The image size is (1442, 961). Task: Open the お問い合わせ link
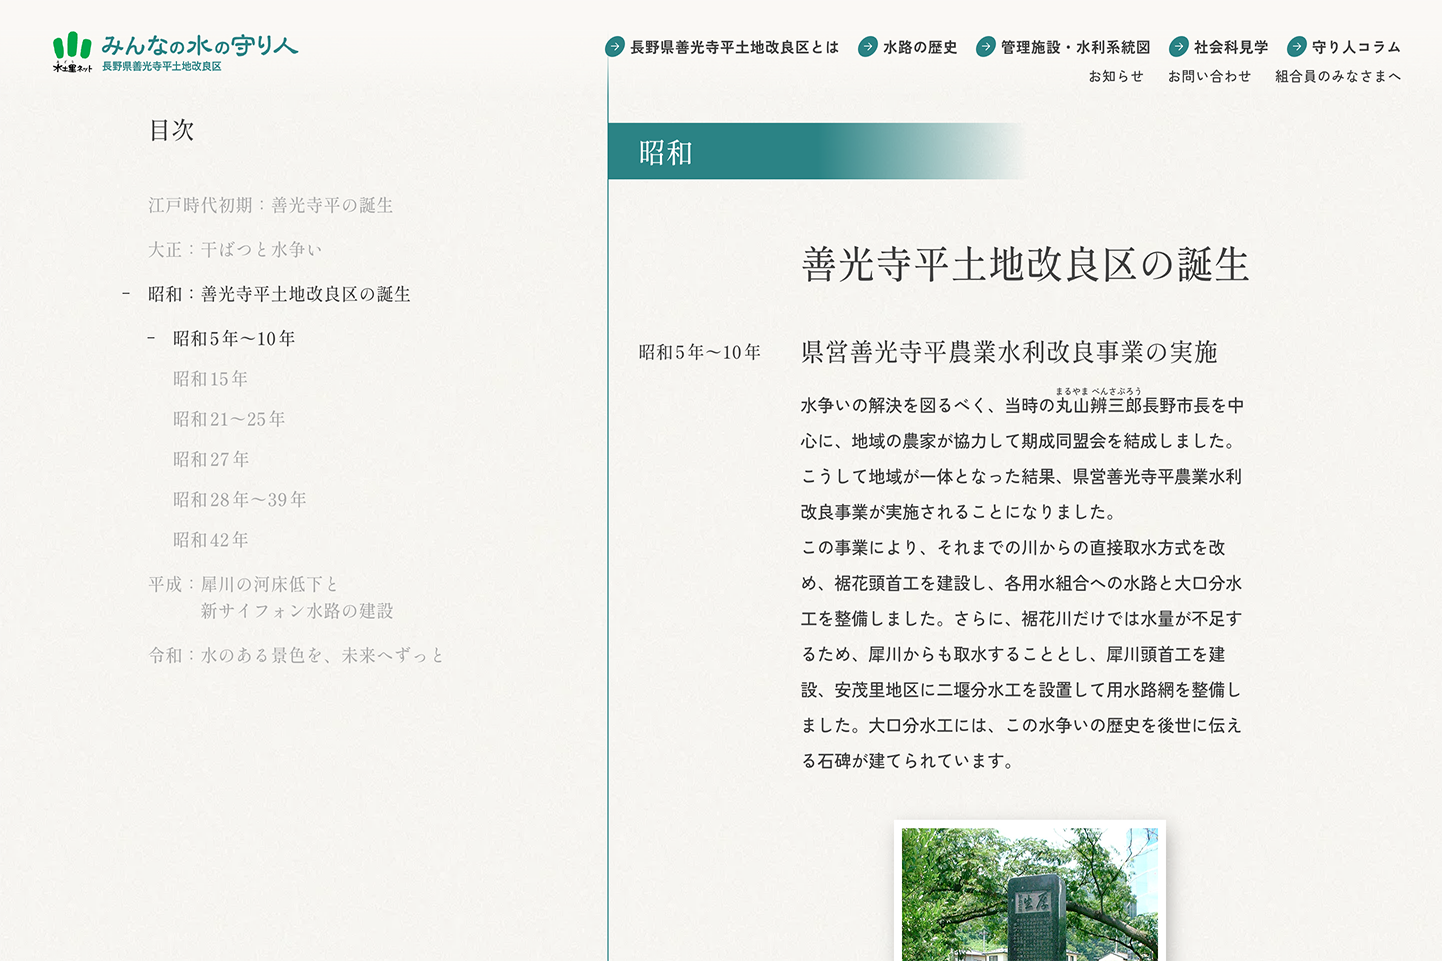point(1209,76)
